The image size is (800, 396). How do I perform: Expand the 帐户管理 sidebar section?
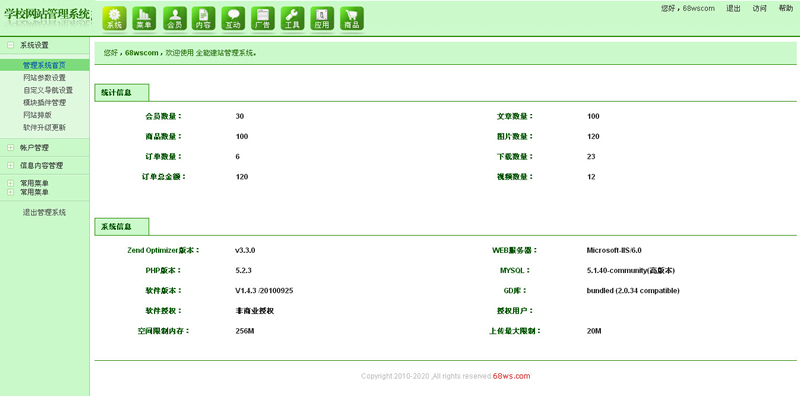(11, 148)
